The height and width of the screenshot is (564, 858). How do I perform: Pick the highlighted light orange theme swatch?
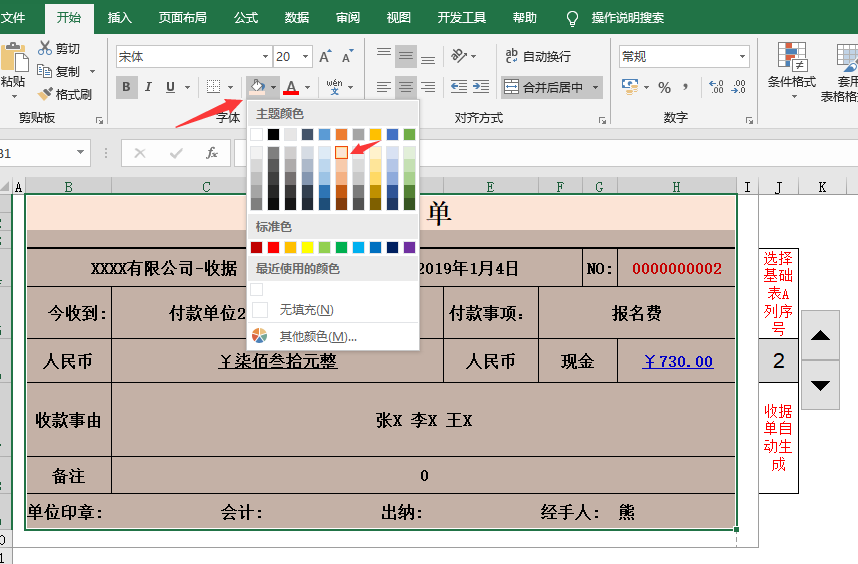(341, 152)
